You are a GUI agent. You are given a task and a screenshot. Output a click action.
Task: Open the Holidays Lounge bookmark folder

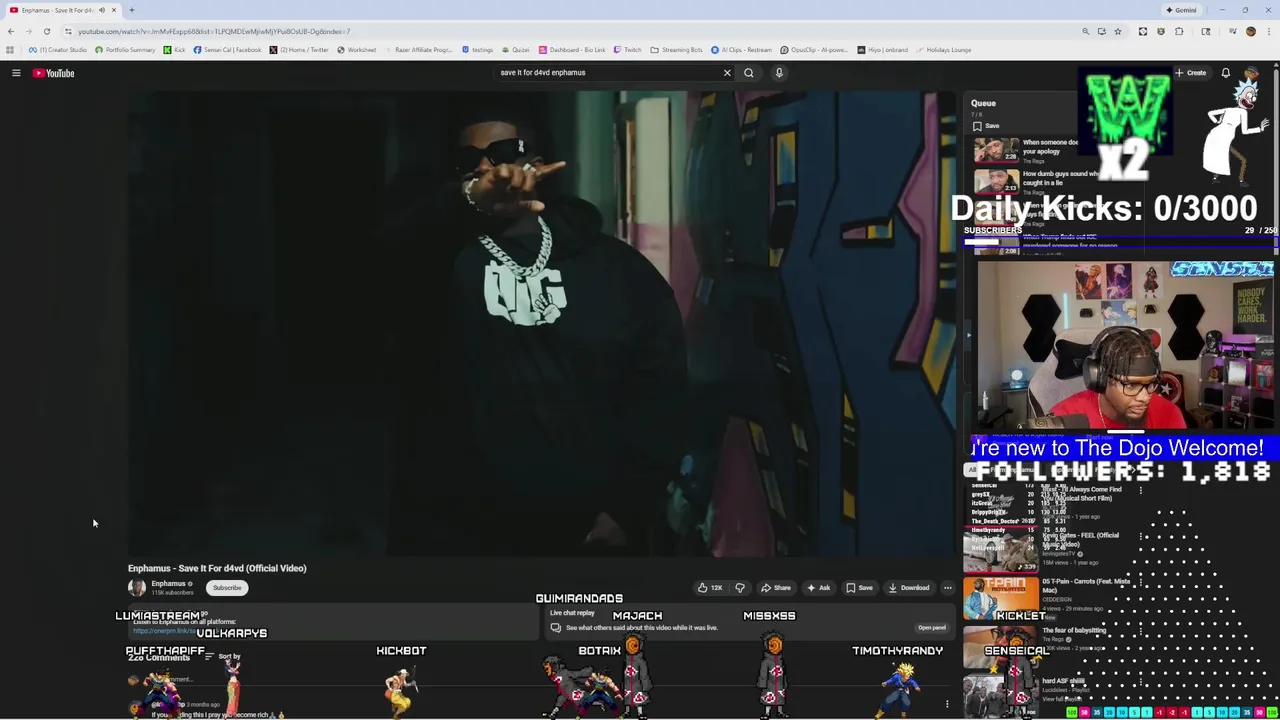pyautogui.click(x=942, y=50)
